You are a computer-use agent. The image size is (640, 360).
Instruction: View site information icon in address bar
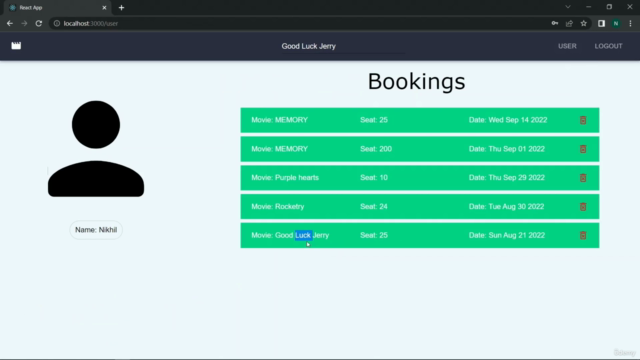[x=57, y=24]
